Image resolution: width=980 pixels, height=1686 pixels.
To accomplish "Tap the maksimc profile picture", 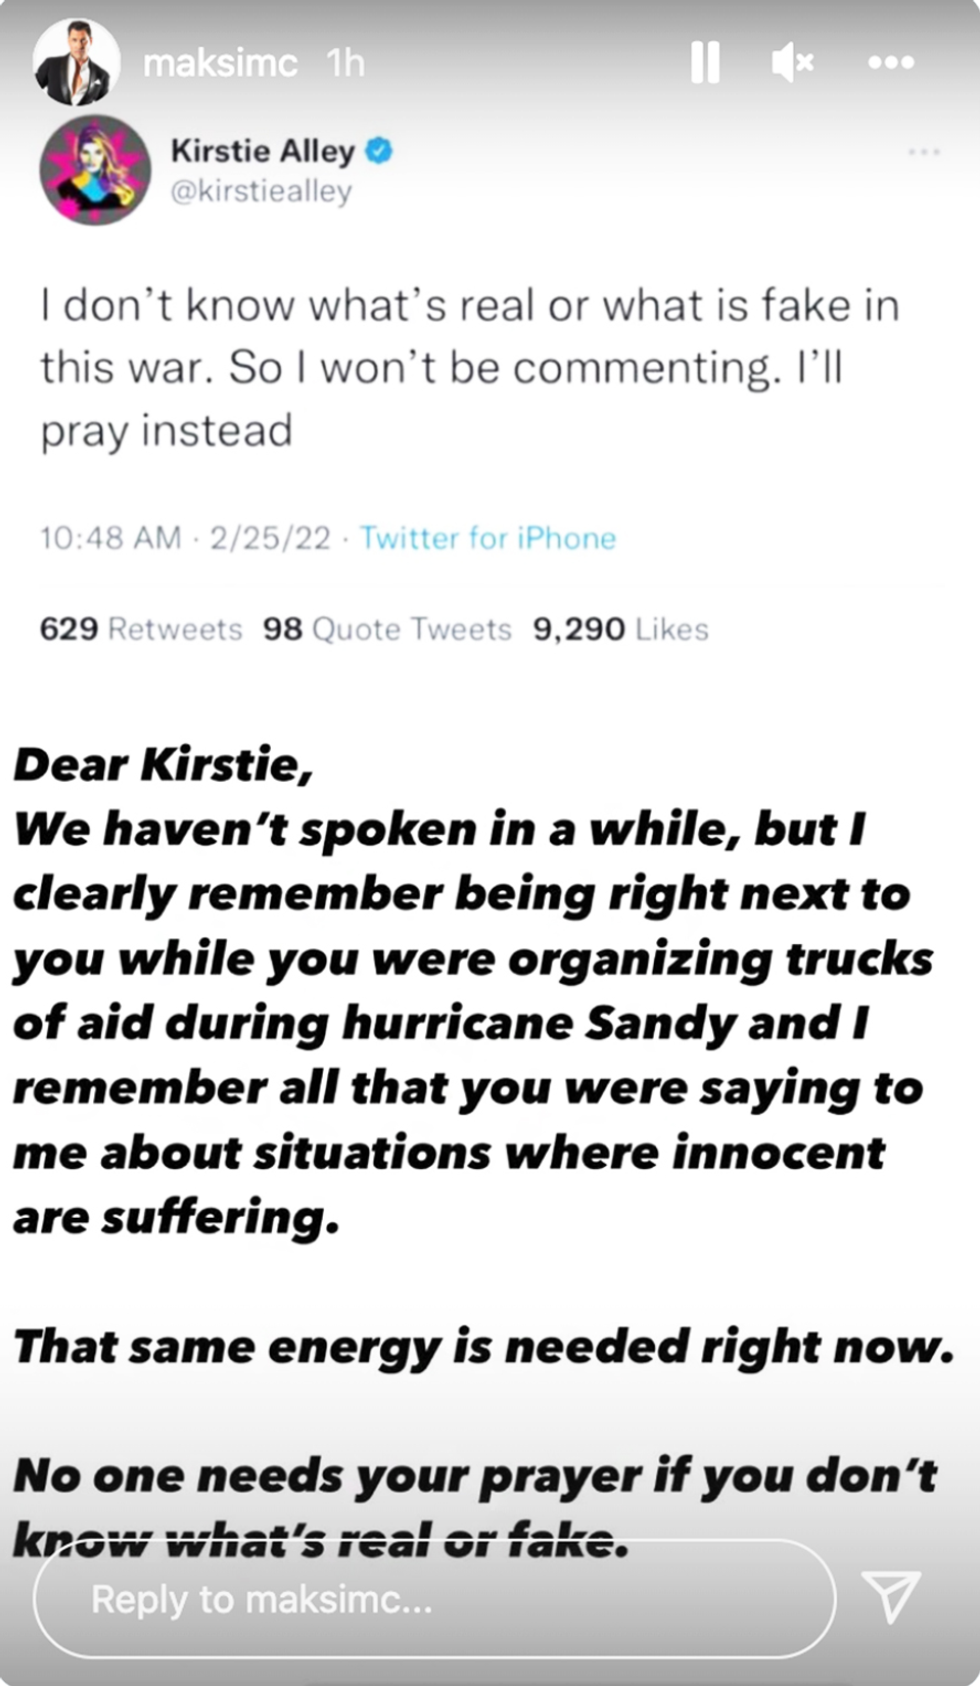I will point(76,62).
